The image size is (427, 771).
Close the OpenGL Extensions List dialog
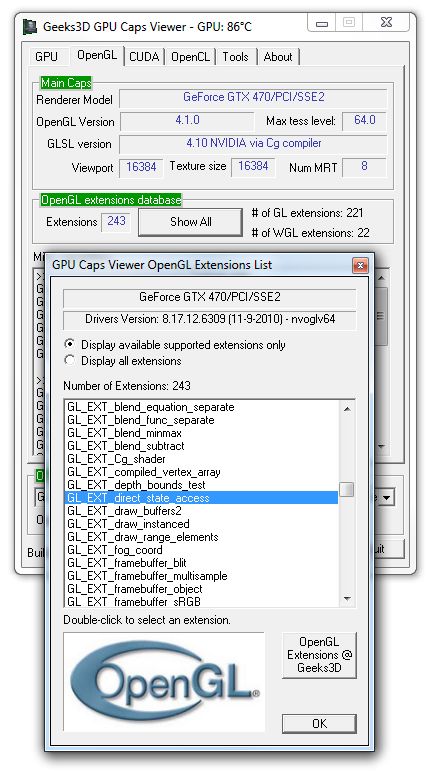360,266
